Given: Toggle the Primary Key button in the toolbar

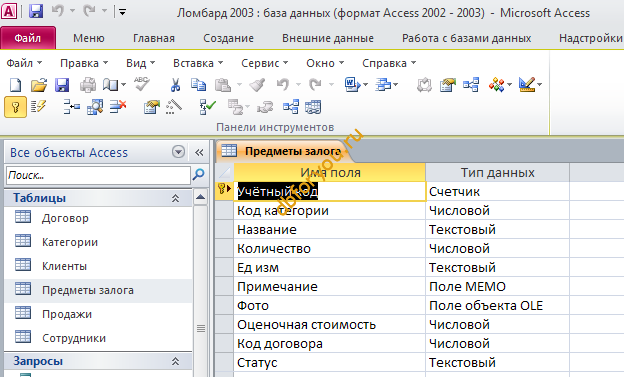Looking at the screenshot, I should pos(16,107).
